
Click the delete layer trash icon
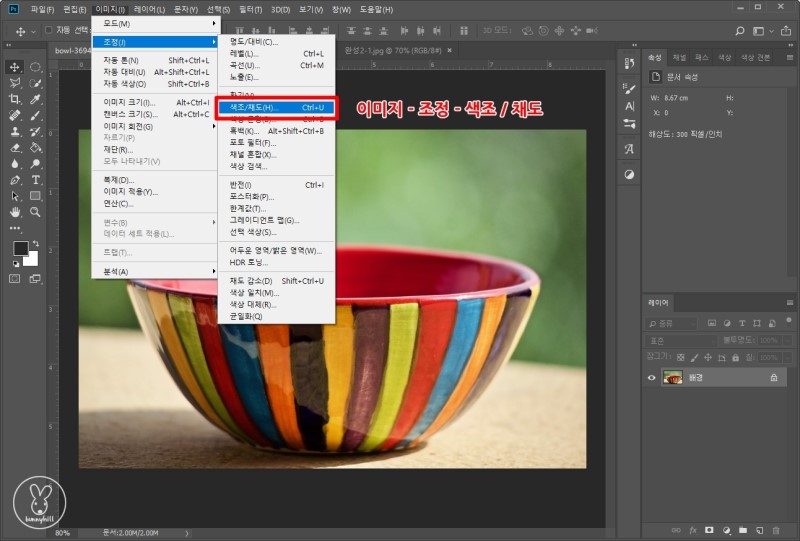tap(775, 529)
